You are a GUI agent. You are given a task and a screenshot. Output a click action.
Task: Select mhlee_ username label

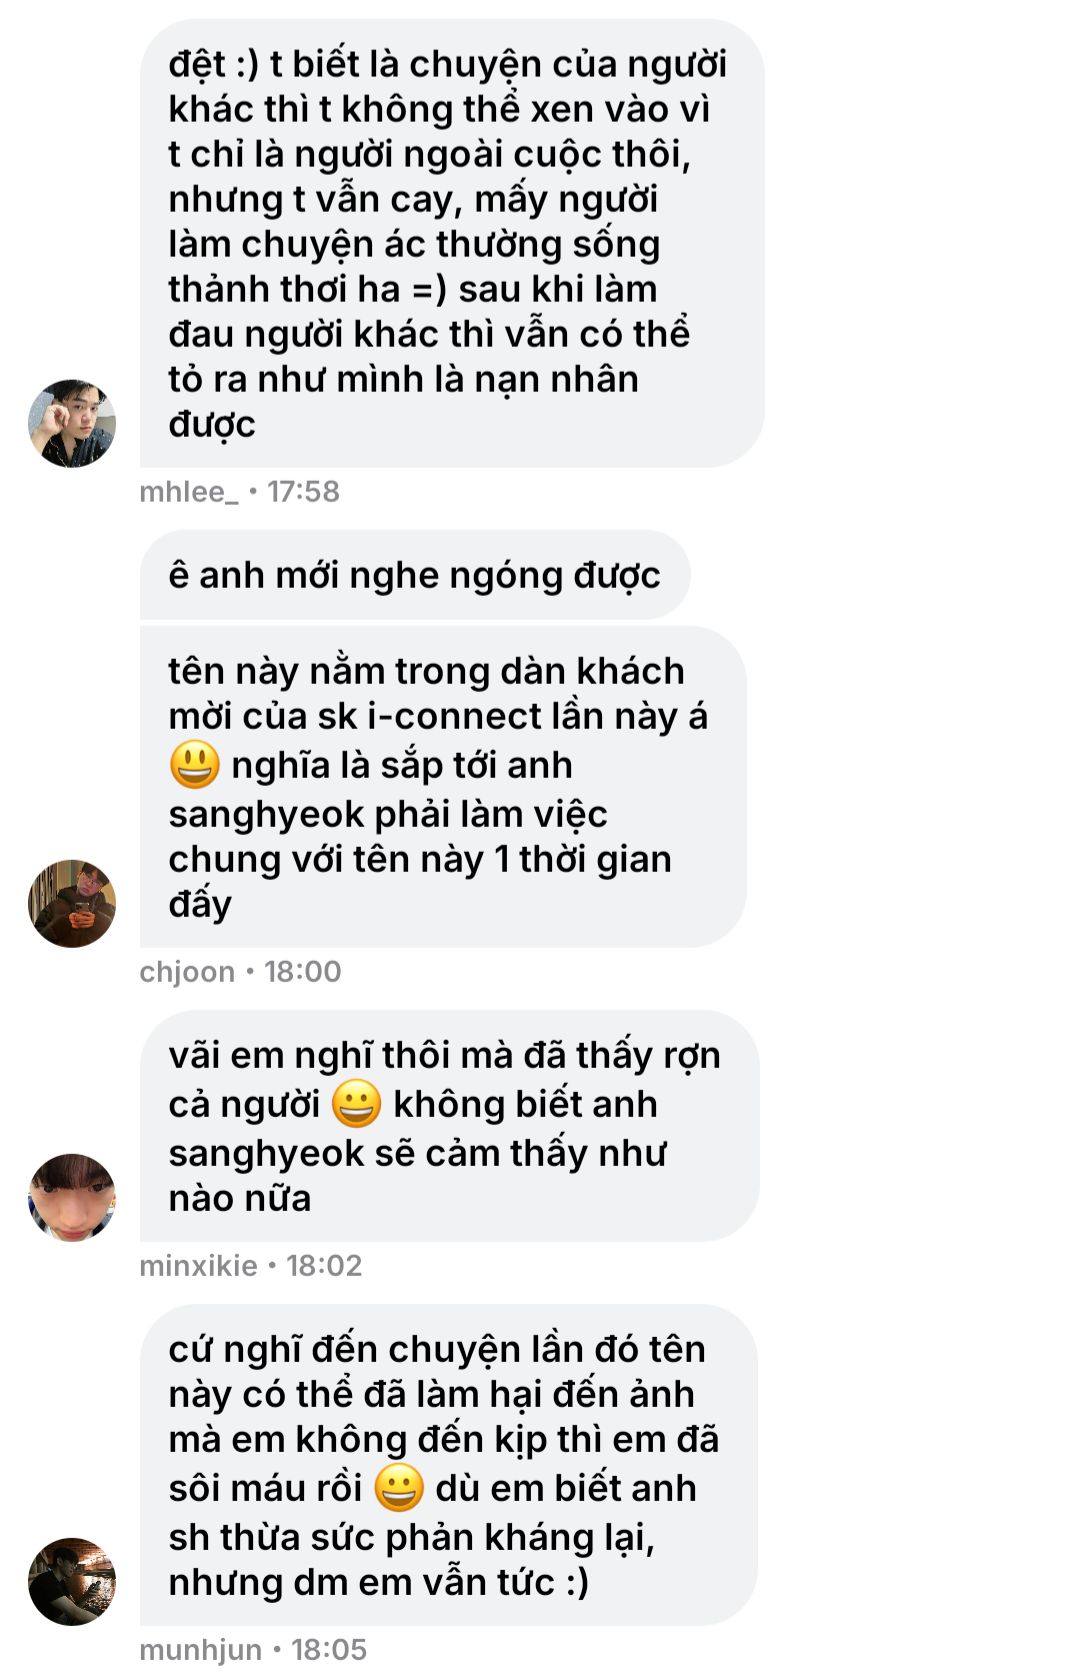tap(189, 492)
